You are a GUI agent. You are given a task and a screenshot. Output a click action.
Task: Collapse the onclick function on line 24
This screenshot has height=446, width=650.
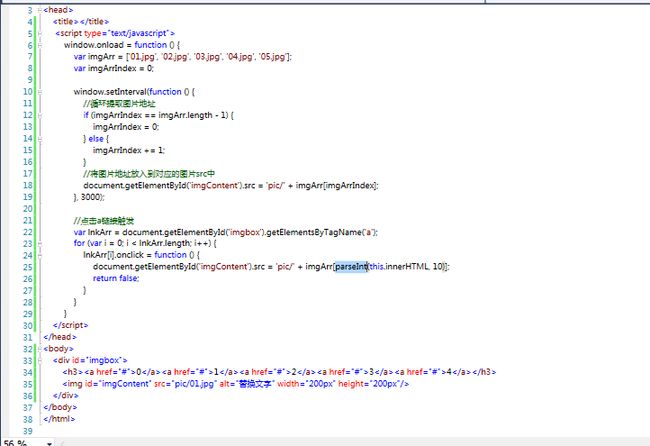(40, 255)
